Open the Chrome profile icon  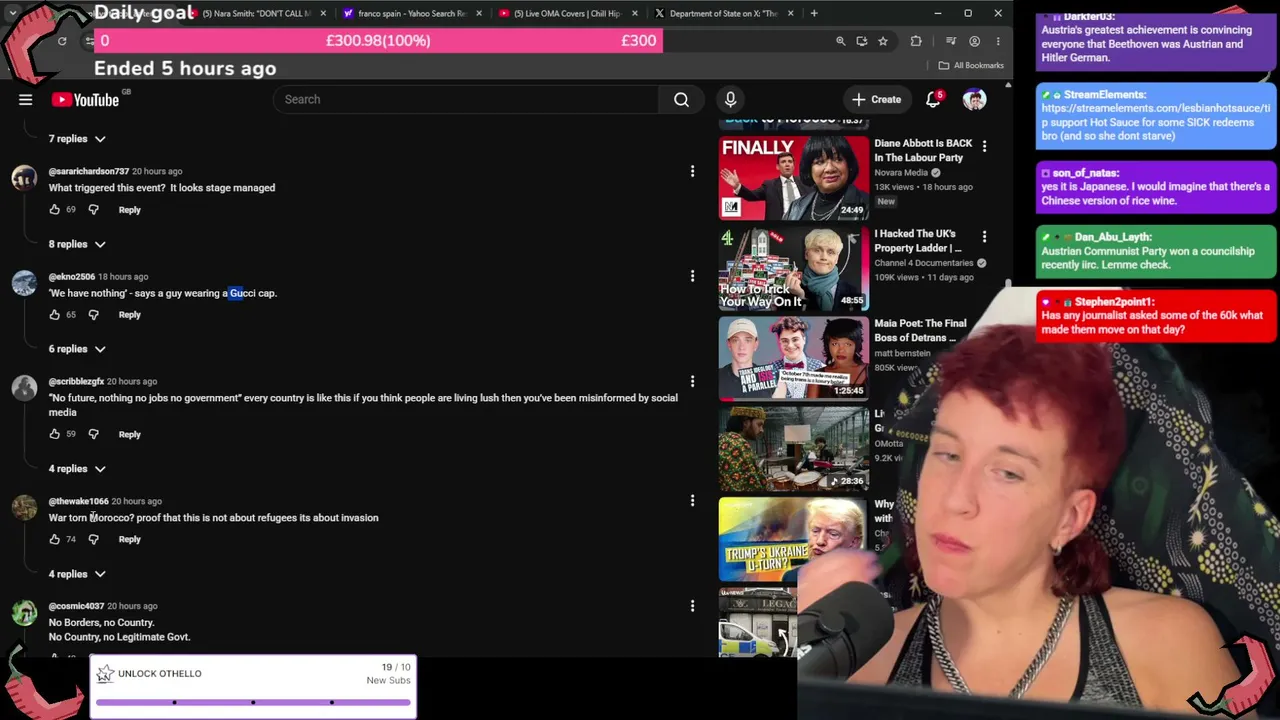[x=974, y=41]
